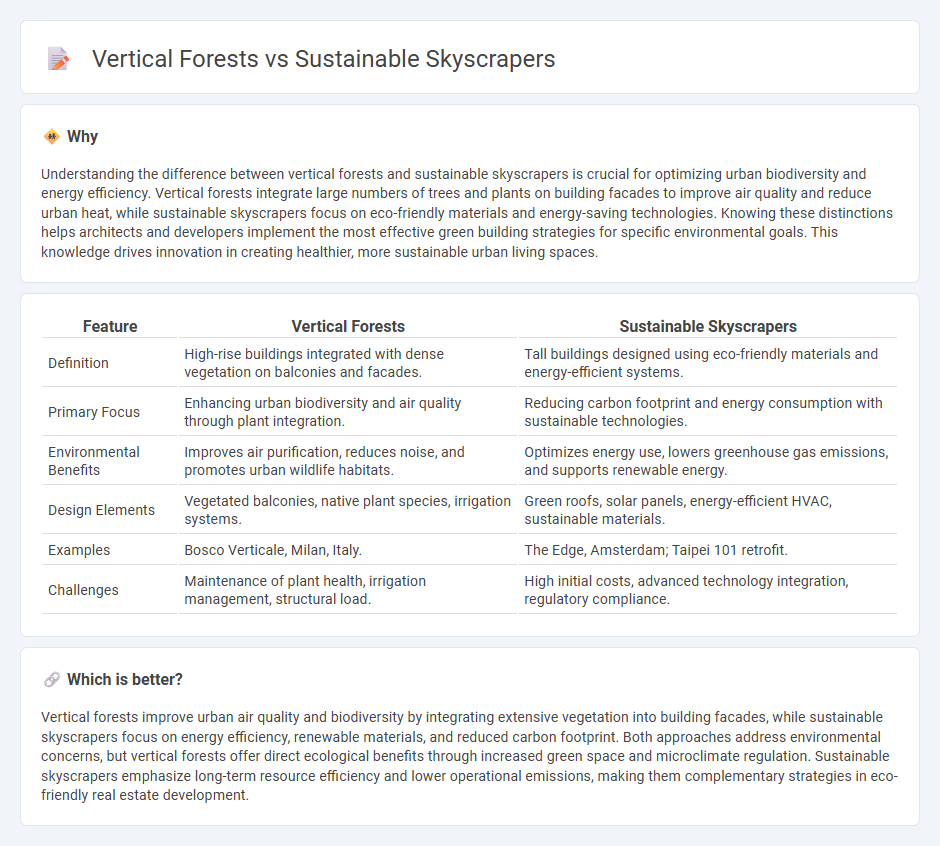Click the Which is better? heading

[x=125, y=679]
